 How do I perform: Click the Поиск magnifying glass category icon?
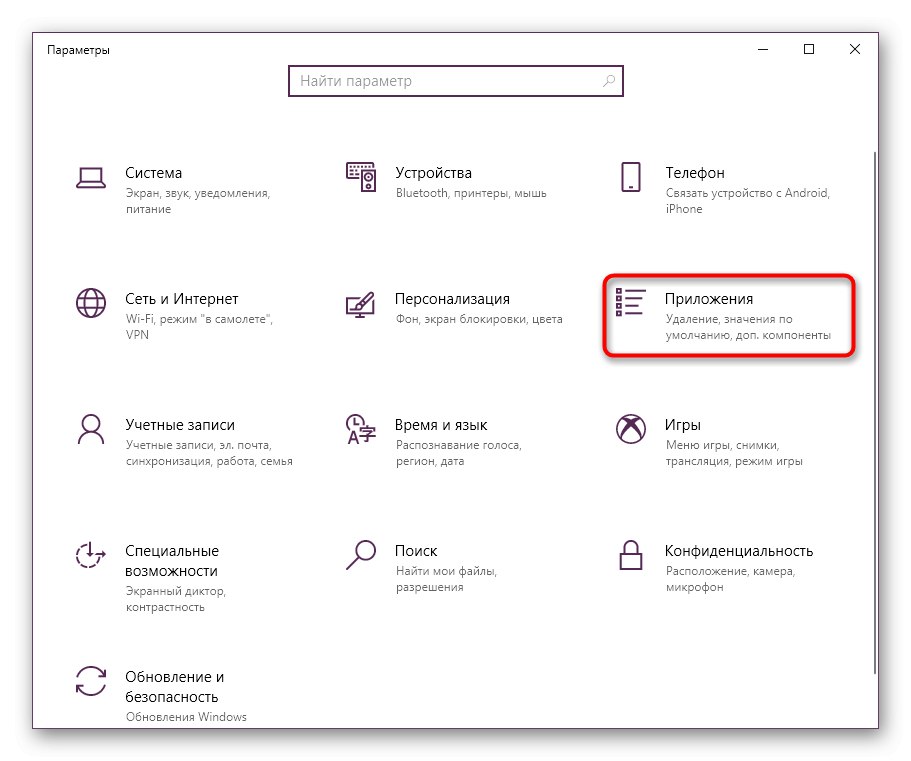click(x=360, y=553)
